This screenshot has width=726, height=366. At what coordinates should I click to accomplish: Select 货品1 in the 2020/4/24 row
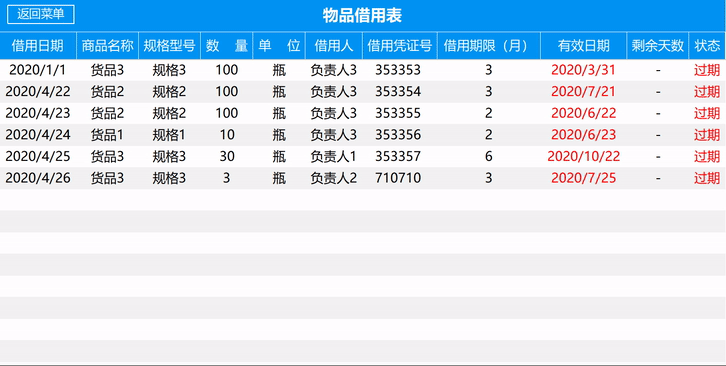pyautogui.click(x=107, y=134)
